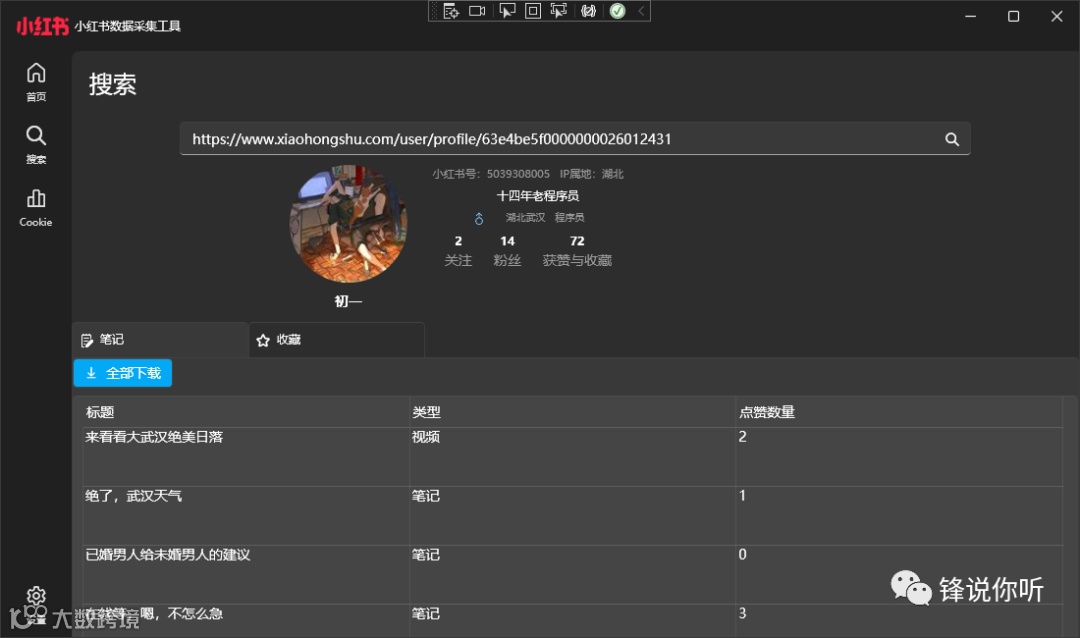1080x638 pixels.
Task: Click the hot reload braces icon
Action: click(x=588, y=11)
